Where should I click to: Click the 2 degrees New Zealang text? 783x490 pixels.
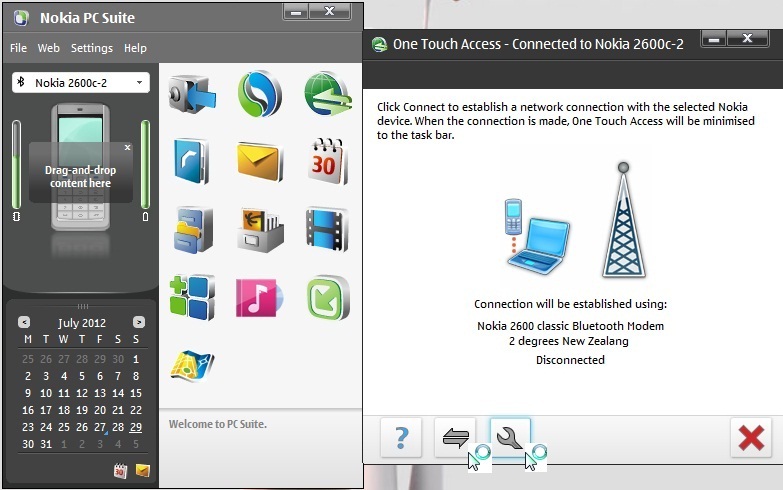[x=569, y=341]
